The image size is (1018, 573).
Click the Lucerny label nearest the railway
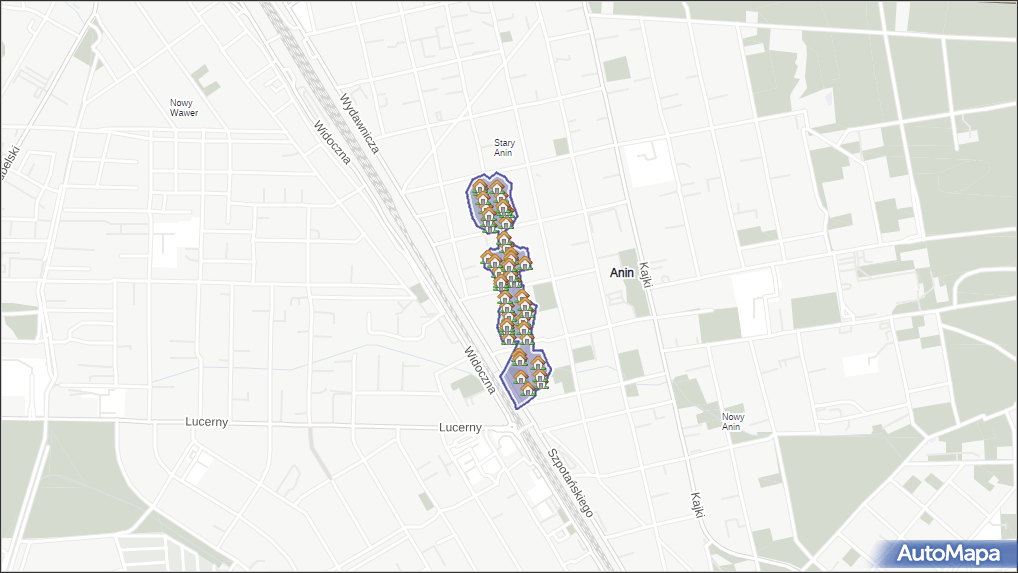pos(460,427)
